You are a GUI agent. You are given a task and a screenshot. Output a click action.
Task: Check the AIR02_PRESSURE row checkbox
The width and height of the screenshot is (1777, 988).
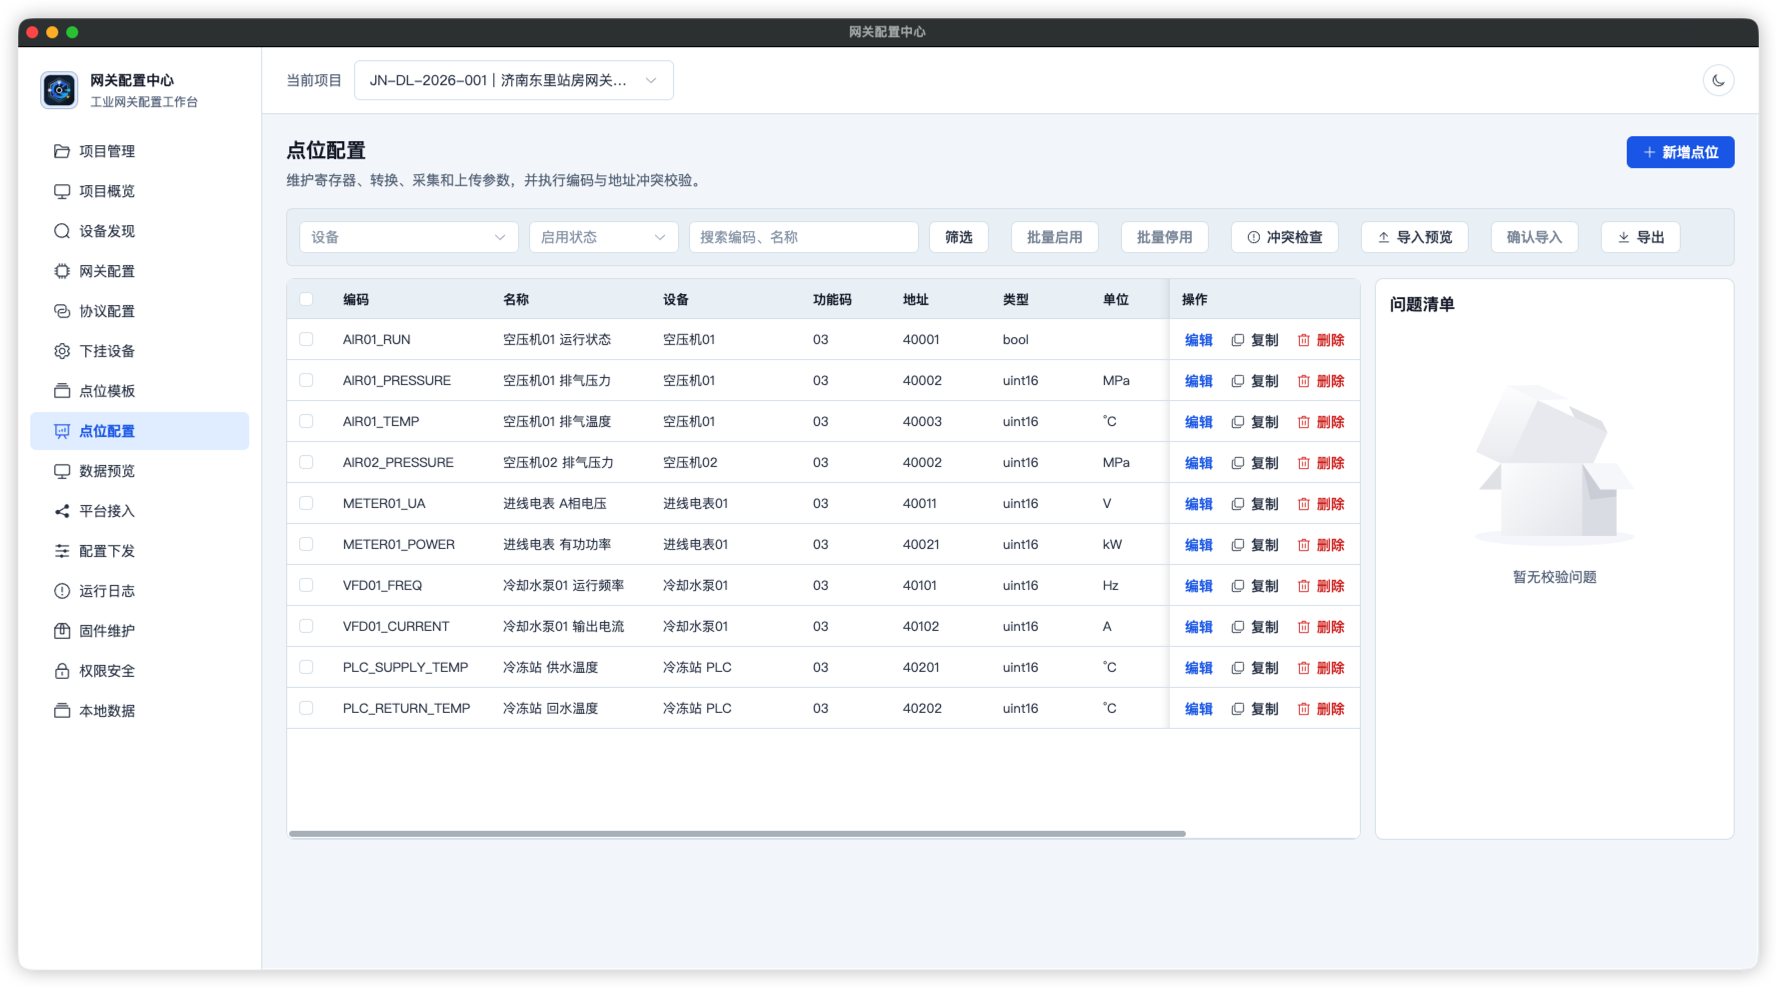pyautogui.click(x=306, y=462)
